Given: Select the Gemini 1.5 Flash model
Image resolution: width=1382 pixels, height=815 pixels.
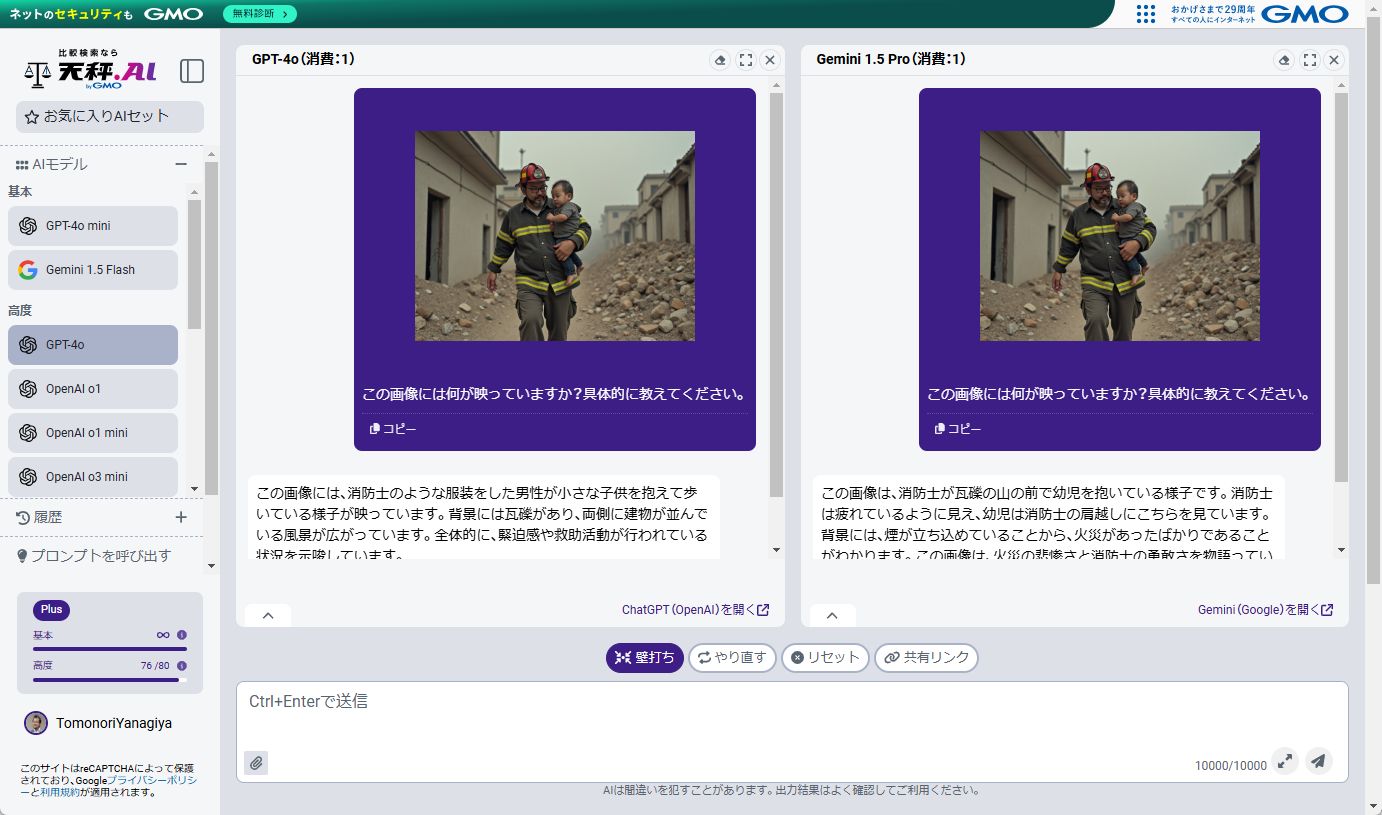Looking at the screenshot, I should pos(92,269).
